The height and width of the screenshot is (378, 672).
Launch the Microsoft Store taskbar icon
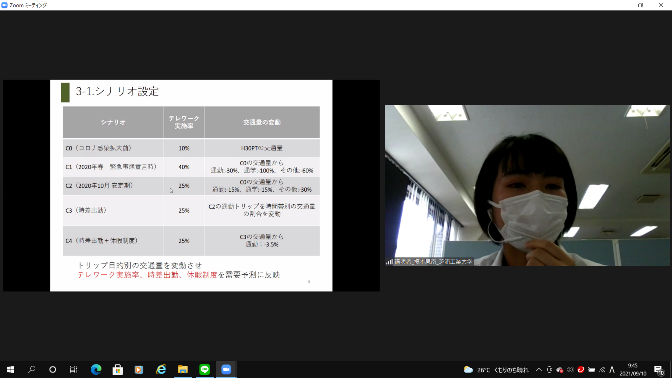117,369
